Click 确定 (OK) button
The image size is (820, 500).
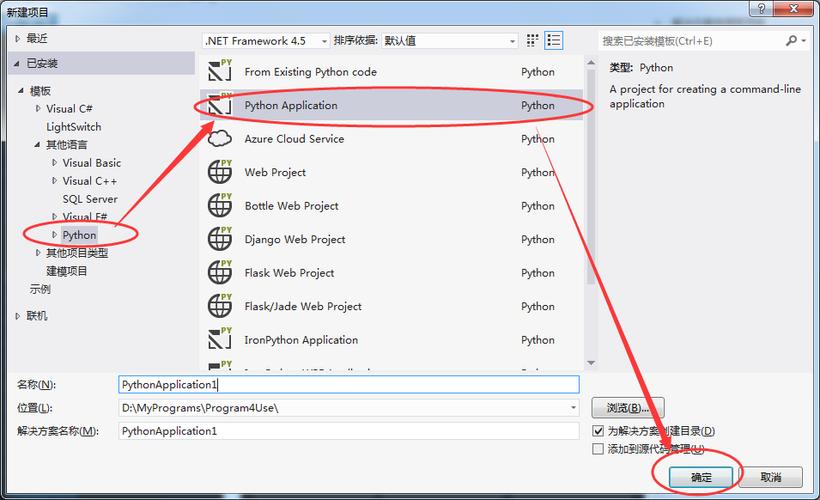[x=701, y=477]
